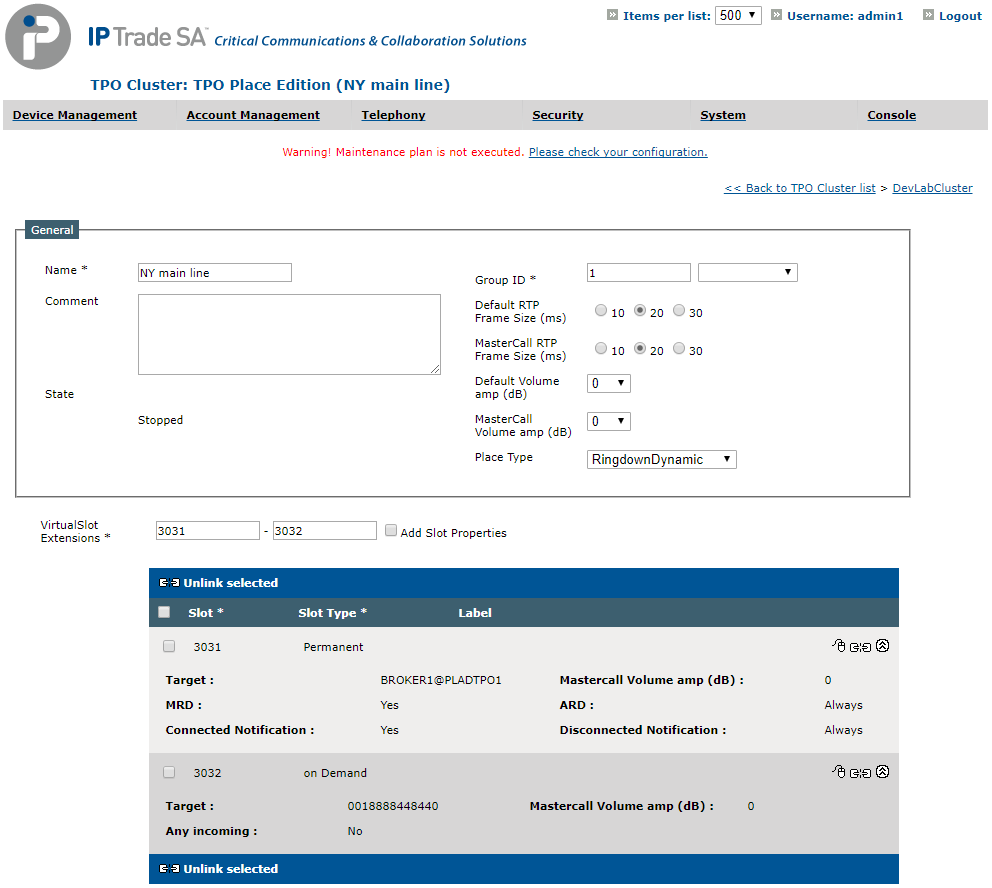Collapse slot 3031 details with the chevron icon
992x888 pixels.
pyautogui.click(x=883, y=646)
